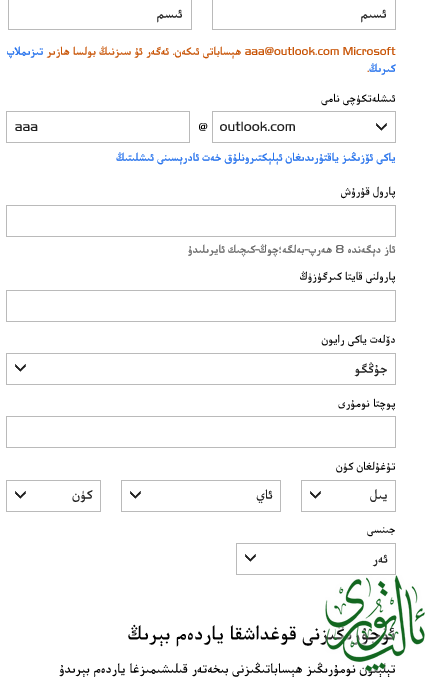Click the outlook.com domain dropdown arrow

point(381,127)
